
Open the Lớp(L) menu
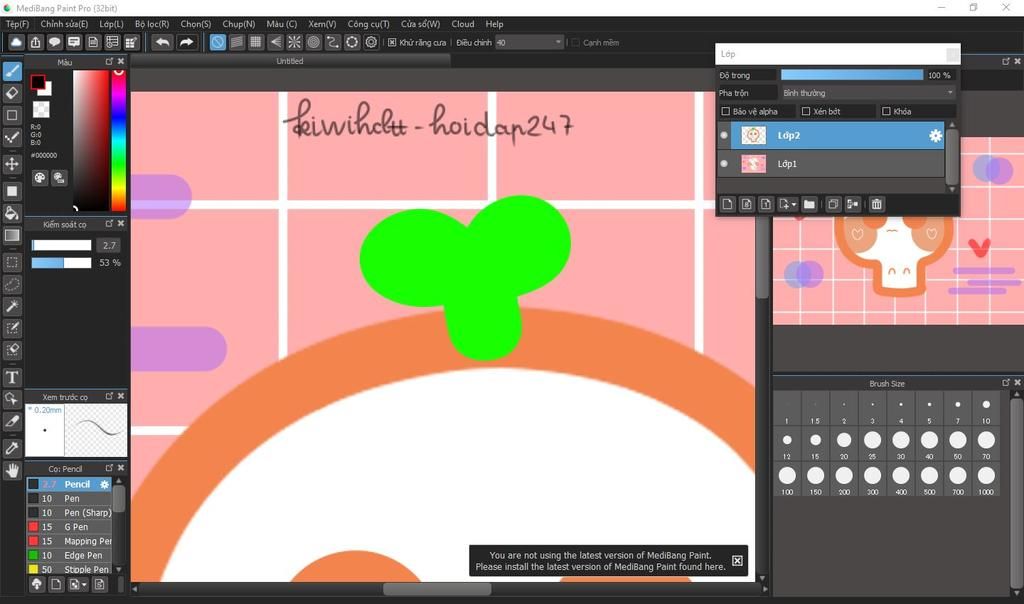[111, 24]
